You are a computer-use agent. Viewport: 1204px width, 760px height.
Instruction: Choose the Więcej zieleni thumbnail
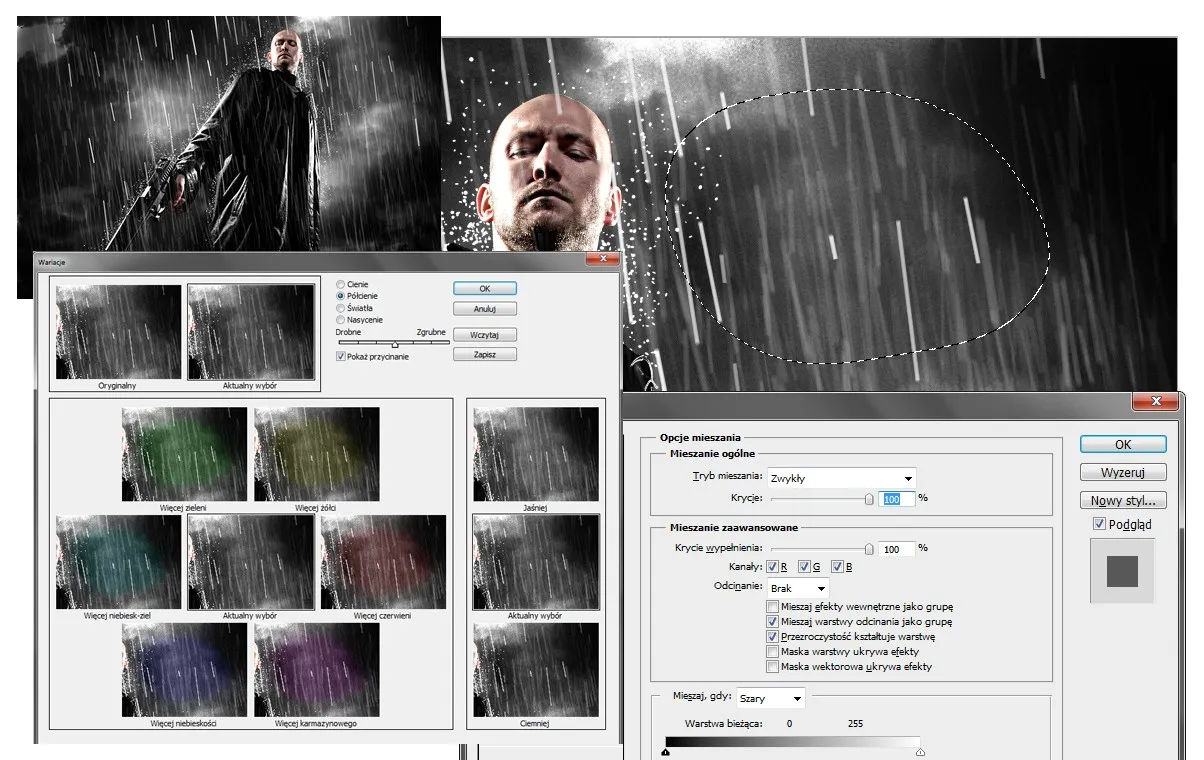184,454
